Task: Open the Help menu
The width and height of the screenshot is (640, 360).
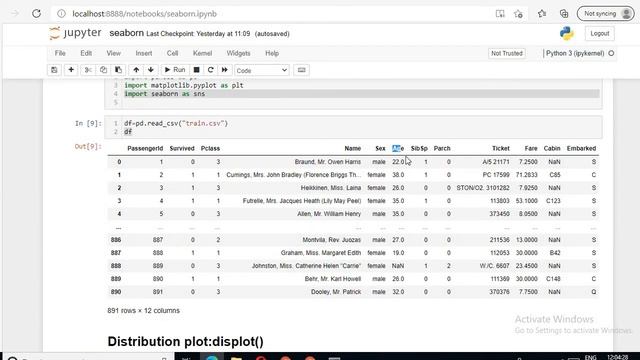Action: [x=272, y=53]
